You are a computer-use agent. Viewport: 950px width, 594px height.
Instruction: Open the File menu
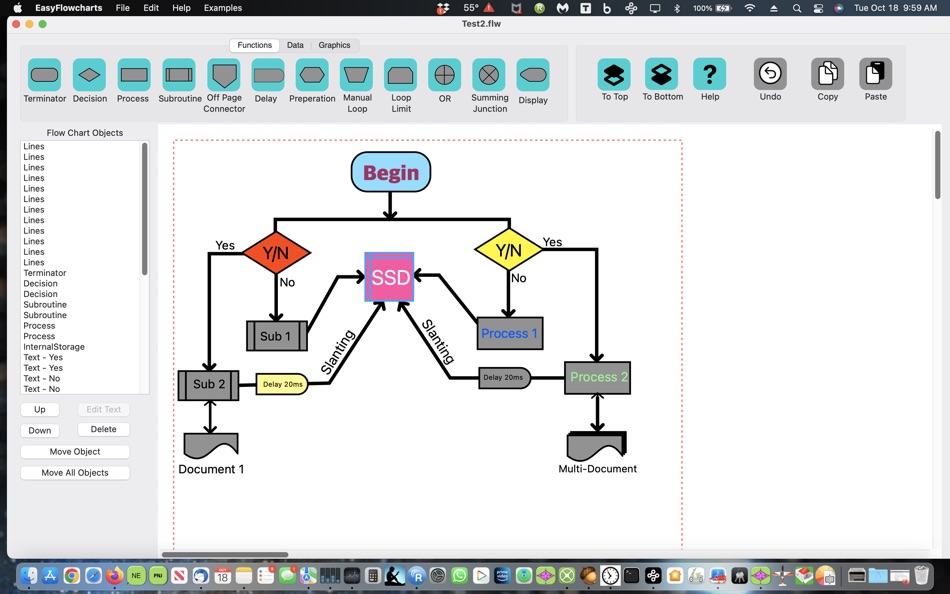tap(122, 8)
